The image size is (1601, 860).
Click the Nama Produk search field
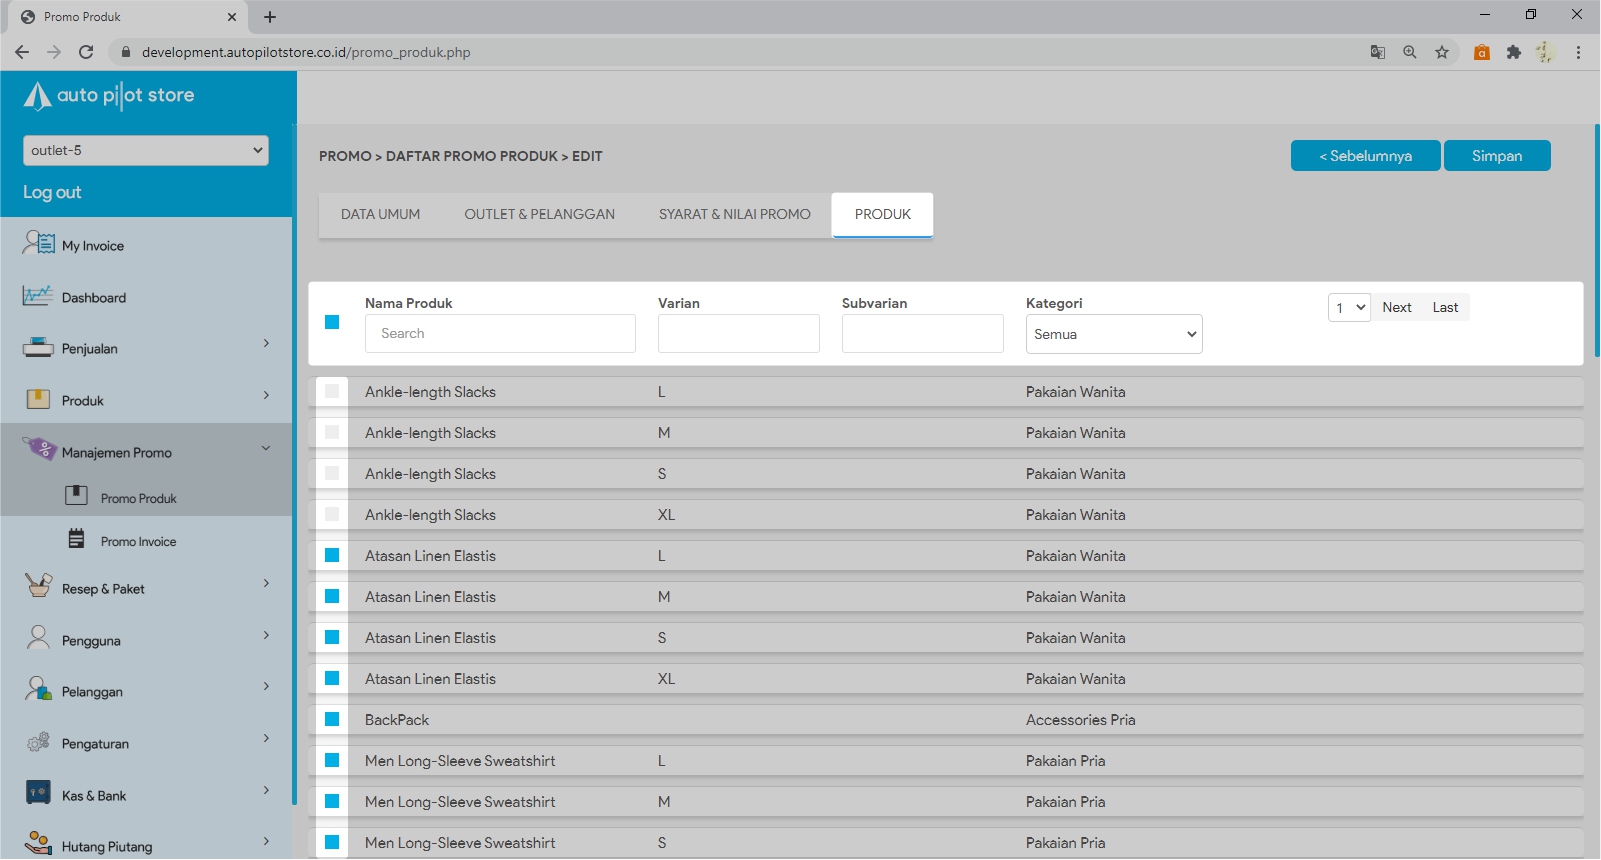click(x=500, y=334)
